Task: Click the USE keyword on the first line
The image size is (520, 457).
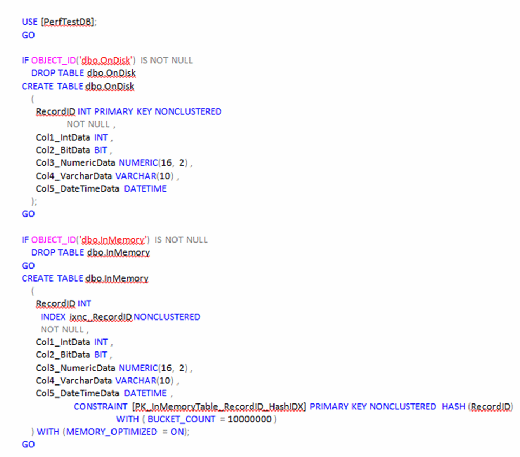Action: click(29, 22)
